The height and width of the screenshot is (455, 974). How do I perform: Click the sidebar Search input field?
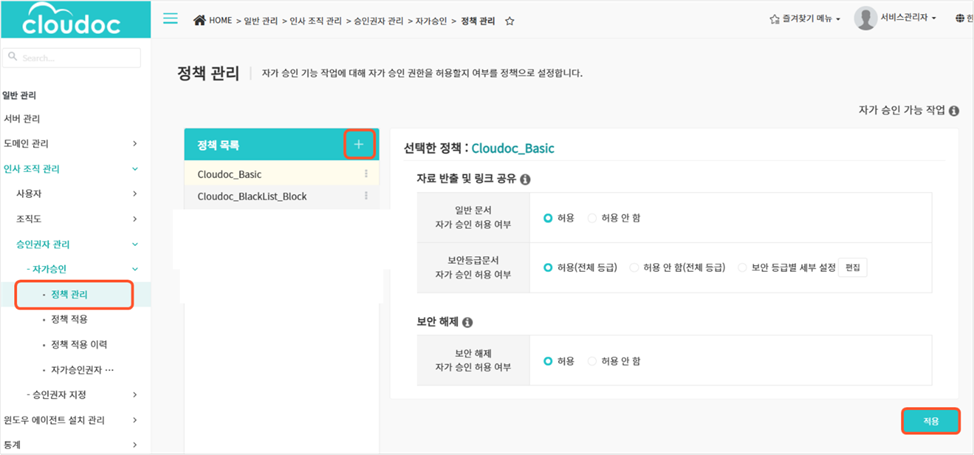coord(74,58)
